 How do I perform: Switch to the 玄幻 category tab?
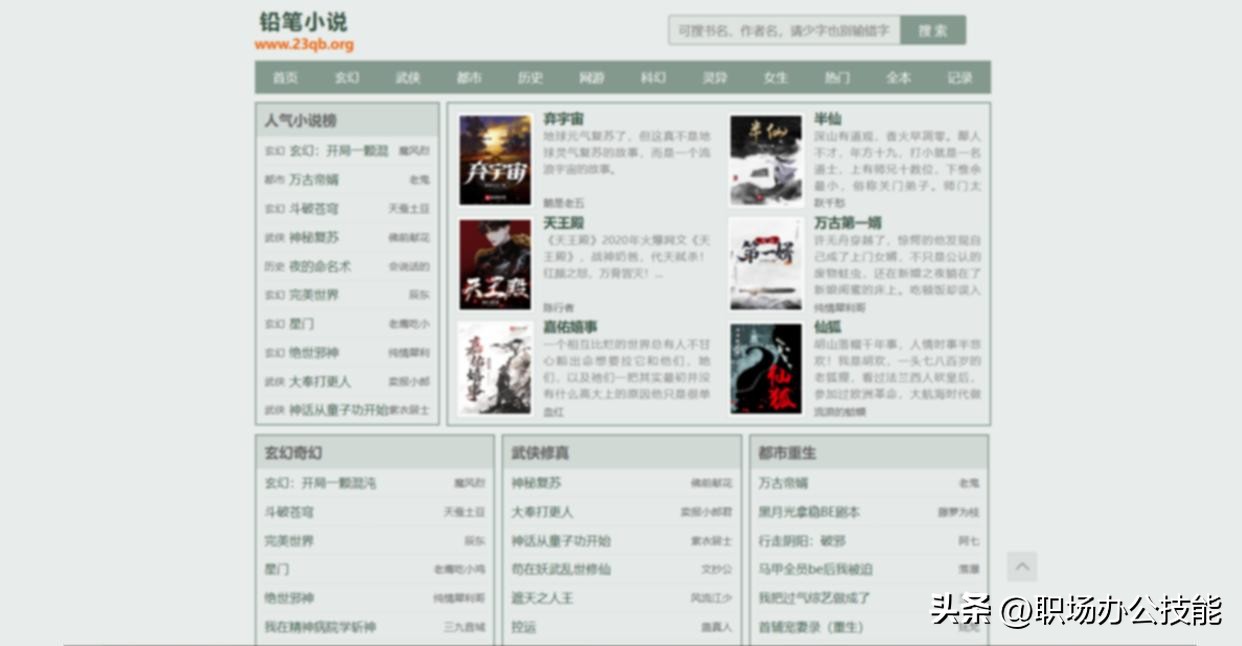coord(346,76)
